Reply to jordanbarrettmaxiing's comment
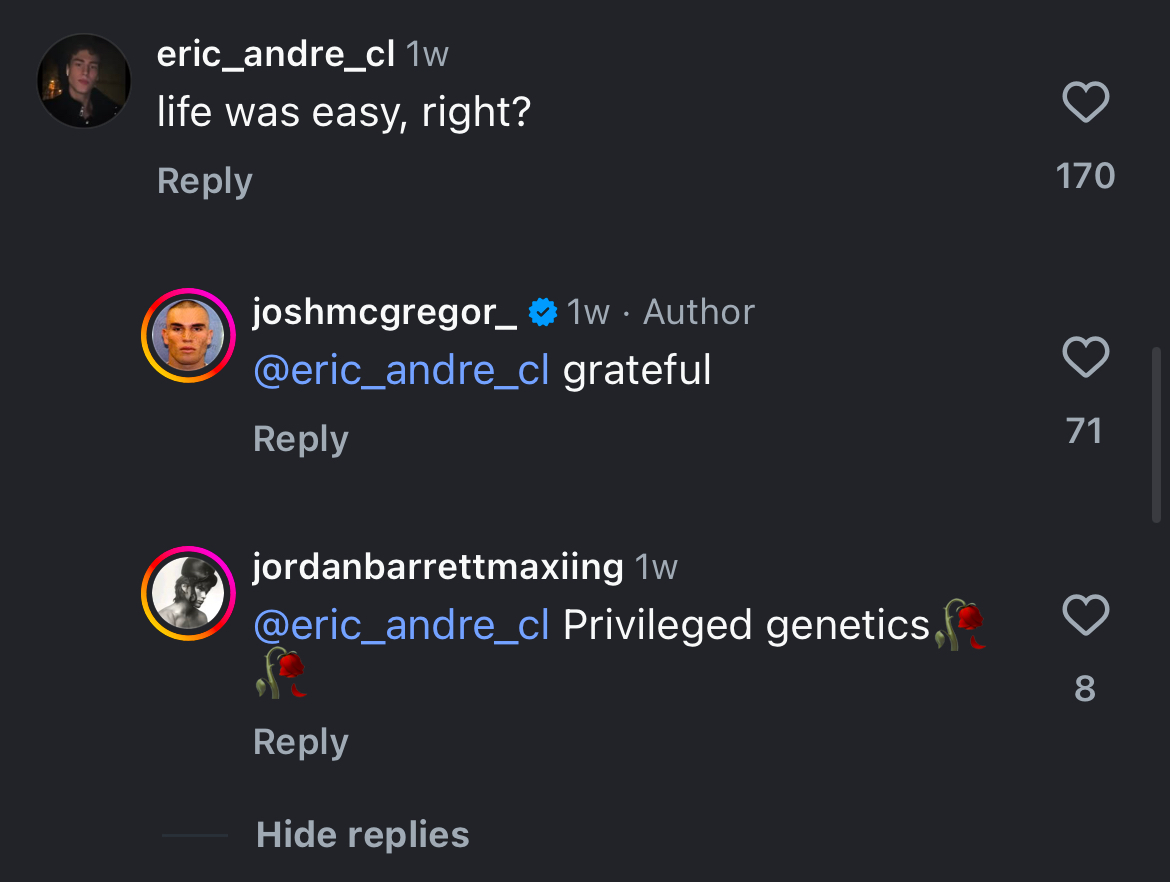This screenshot has width=1170, height=882. click(301, 742)
